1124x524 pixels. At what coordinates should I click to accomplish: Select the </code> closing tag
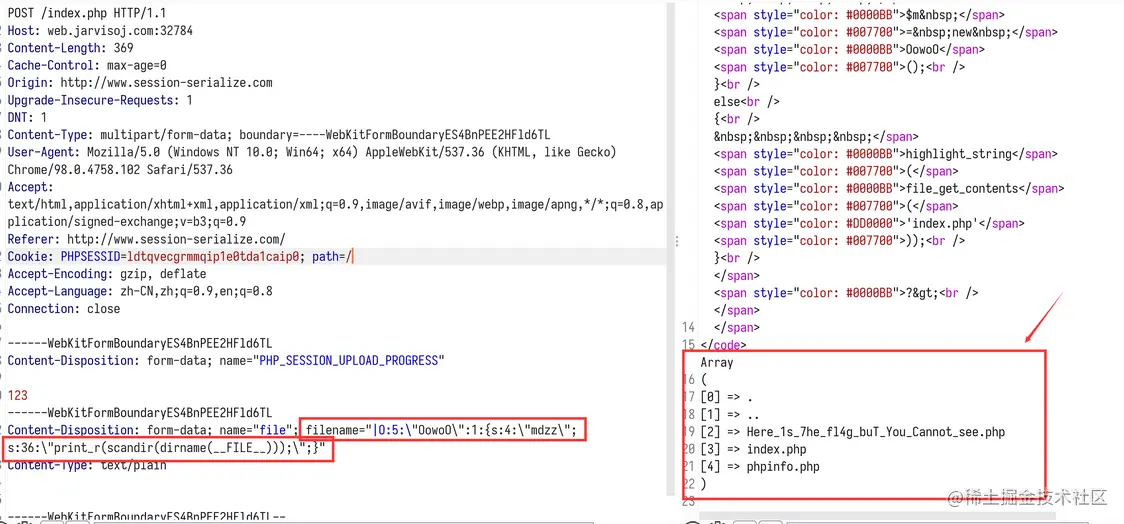[723, 345]
